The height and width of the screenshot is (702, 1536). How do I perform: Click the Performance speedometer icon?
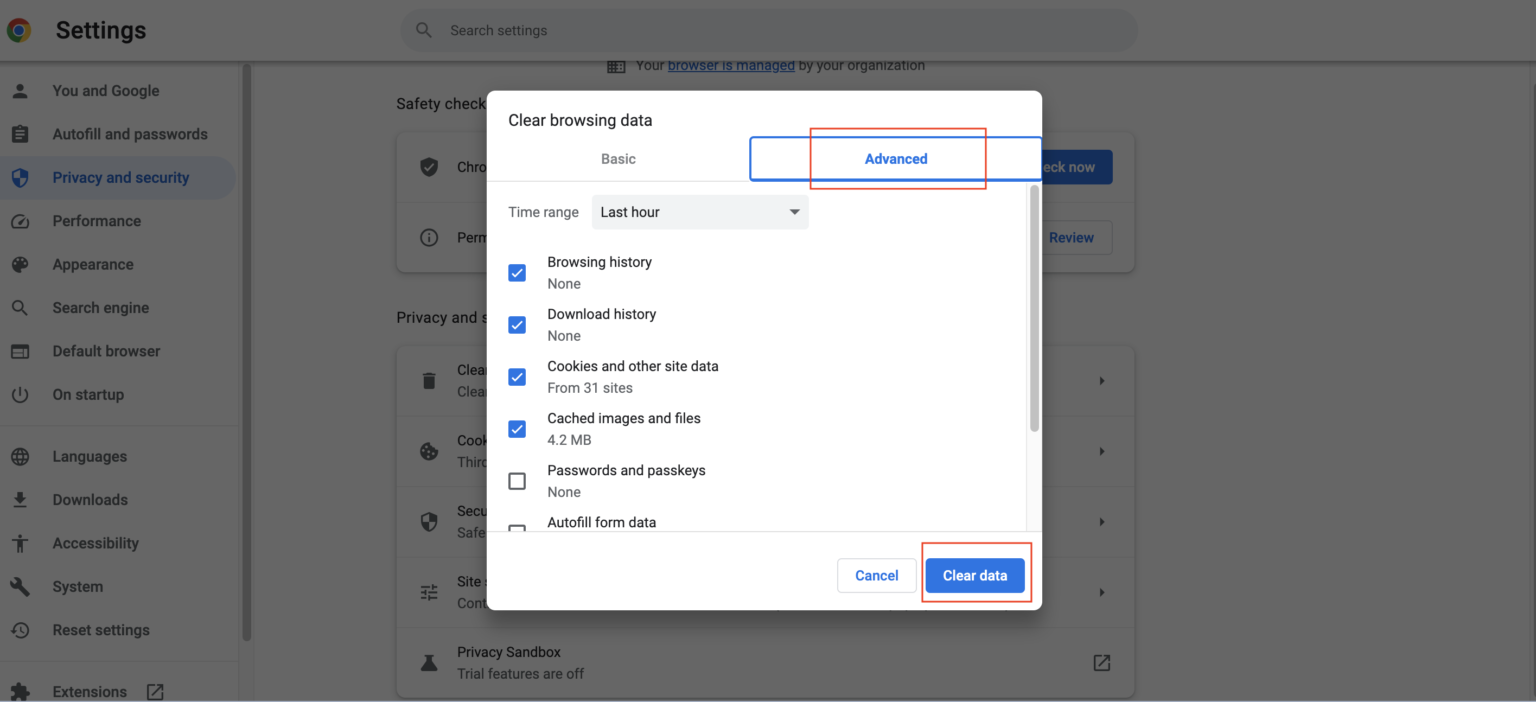(x=22, y=221)
